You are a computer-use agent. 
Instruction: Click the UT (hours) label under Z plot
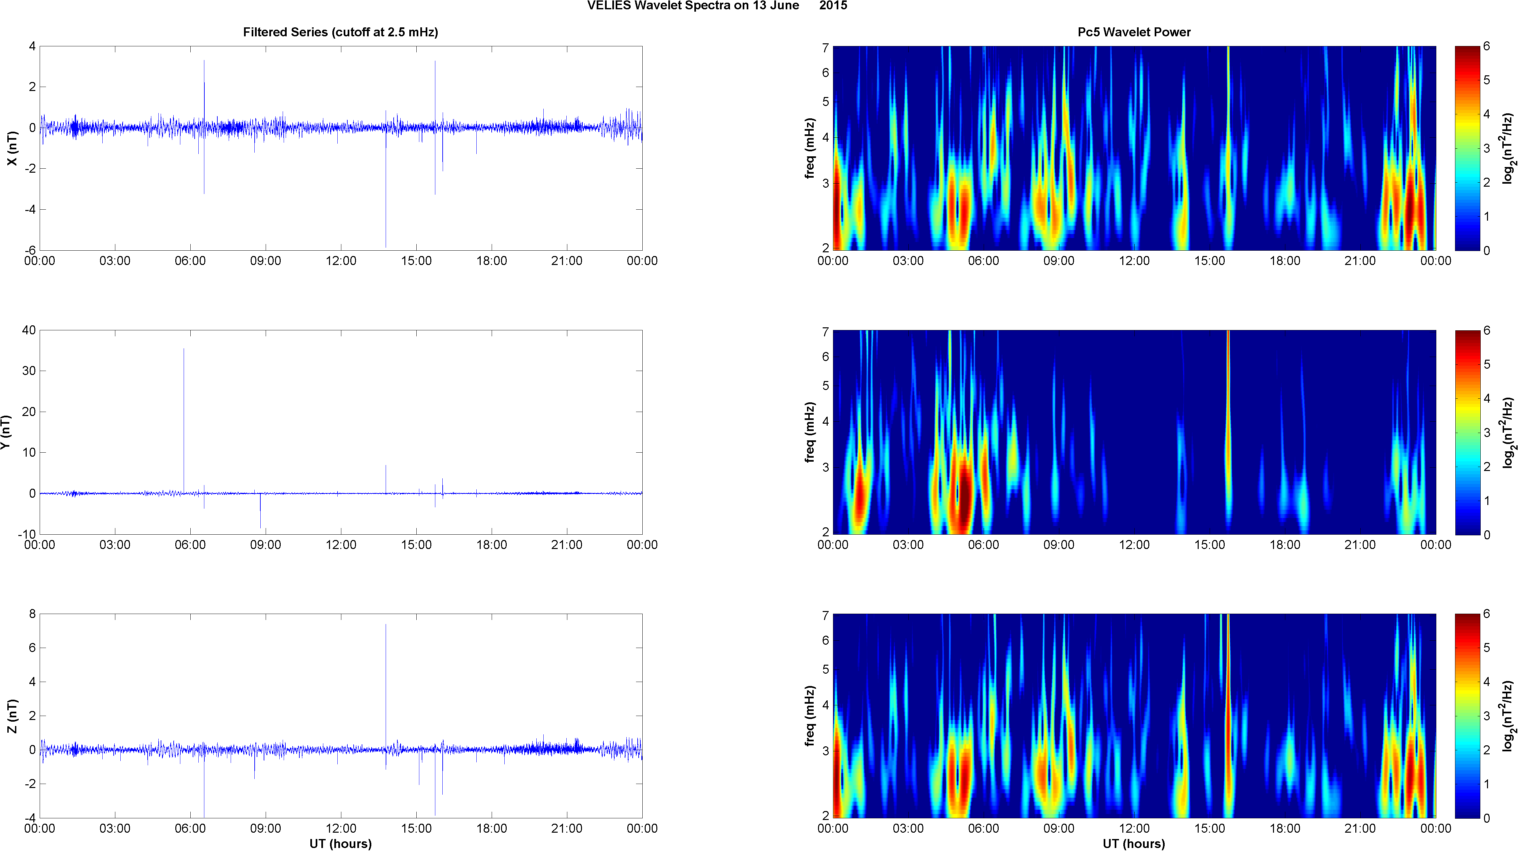click(x=340, y=843)
